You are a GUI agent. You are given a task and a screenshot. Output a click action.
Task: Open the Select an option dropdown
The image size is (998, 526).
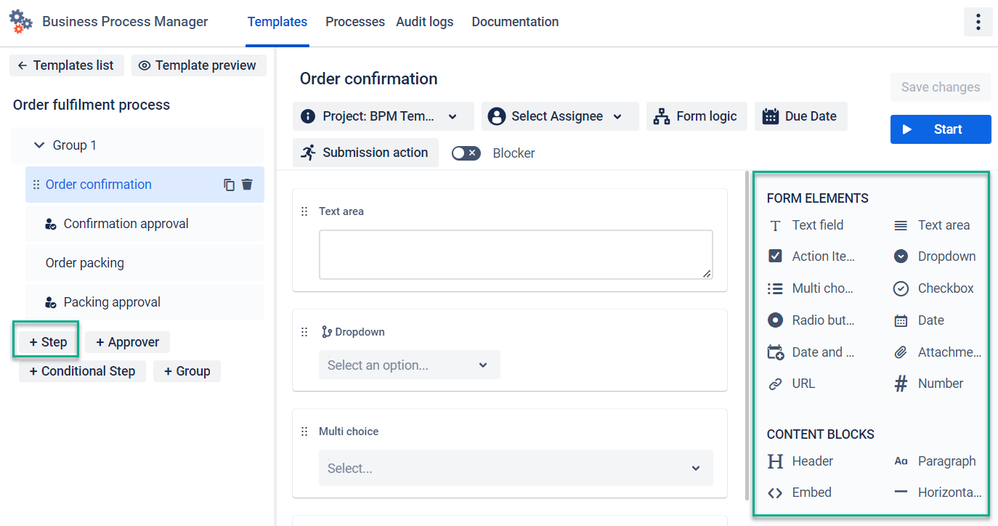[409, 365]
